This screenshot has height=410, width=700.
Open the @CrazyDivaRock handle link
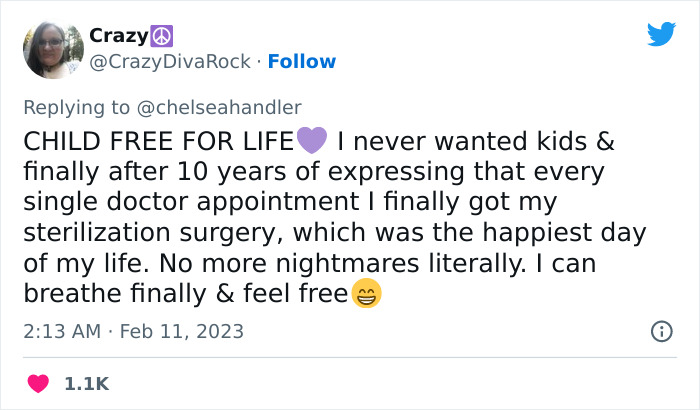tap(170, 61)
